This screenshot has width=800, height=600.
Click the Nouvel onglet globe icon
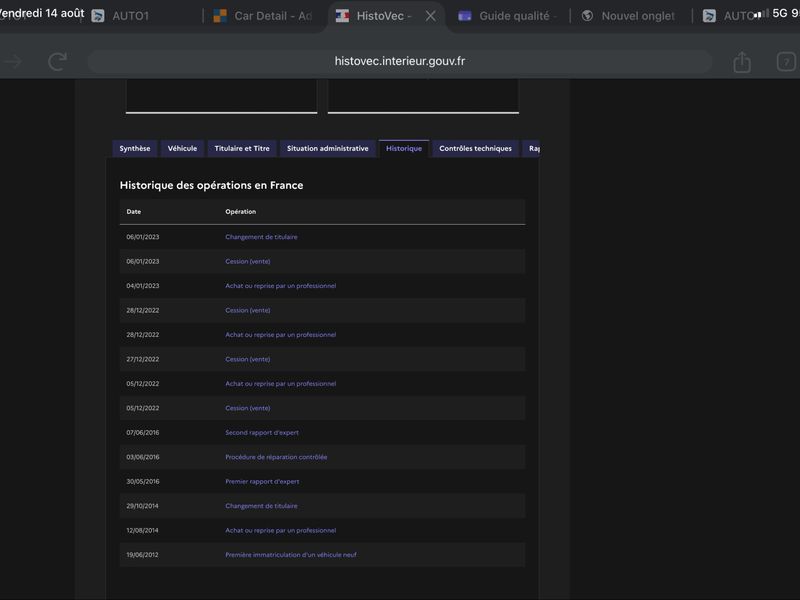(587, 16)
